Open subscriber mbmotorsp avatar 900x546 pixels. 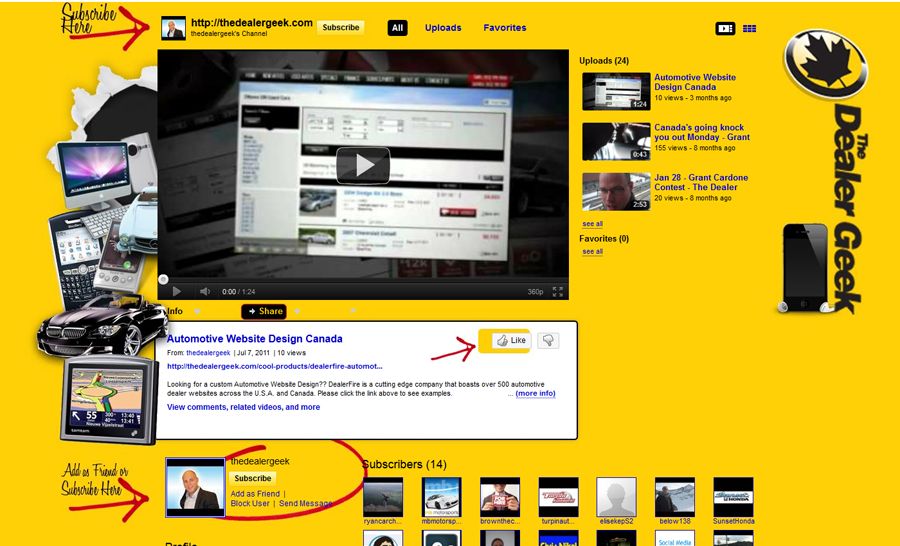(x=441, y=497)
